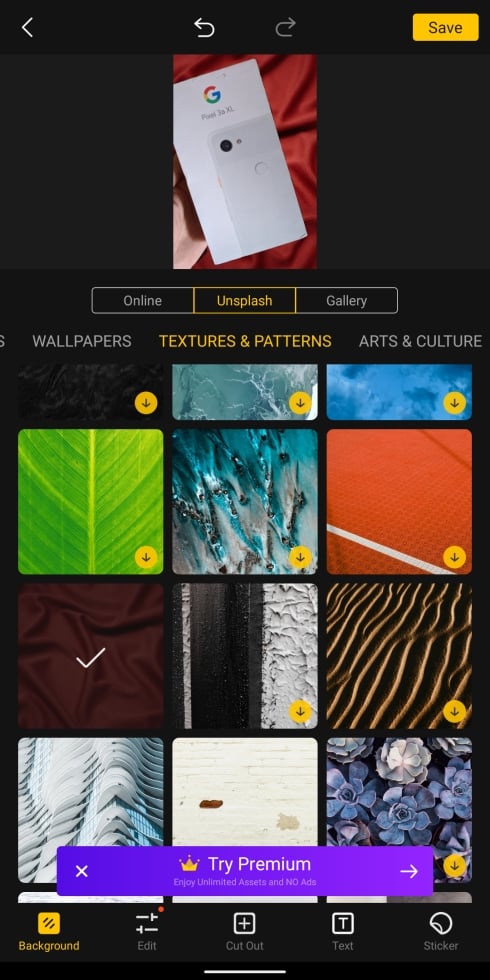Screen dimensions: 490x980
Task: Download the orange court texture
Action: (x=454, y=556)
